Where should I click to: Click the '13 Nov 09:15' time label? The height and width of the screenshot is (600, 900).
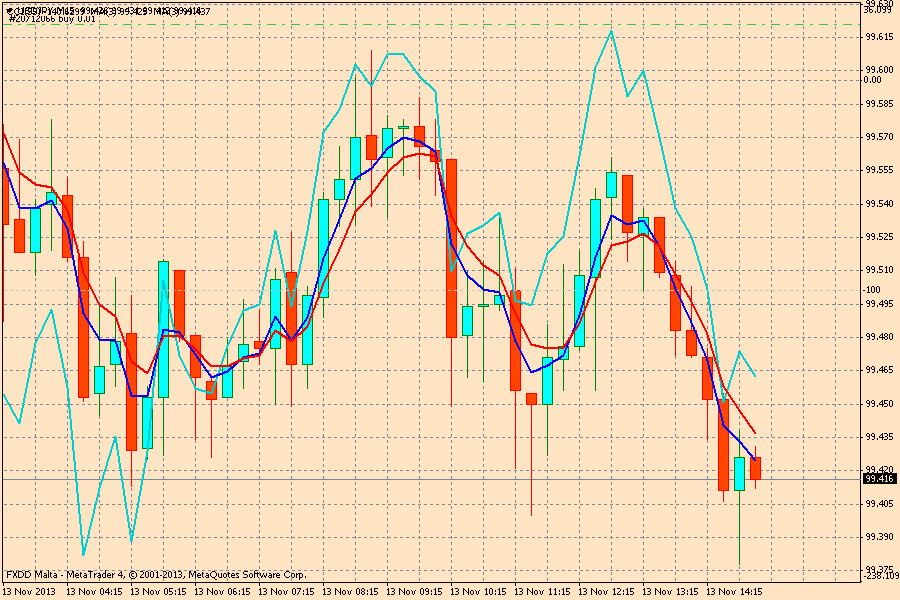[x=416, y=591]
